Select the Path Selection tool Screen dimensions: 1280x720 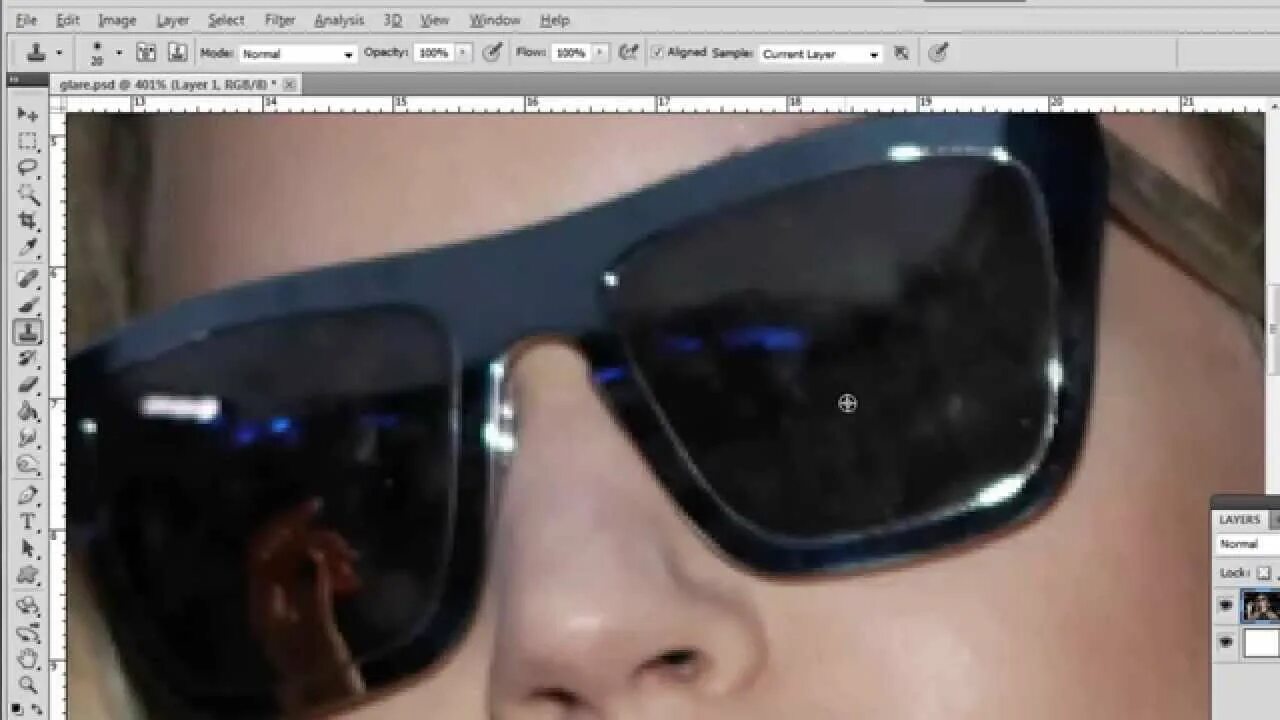point(28,548)
